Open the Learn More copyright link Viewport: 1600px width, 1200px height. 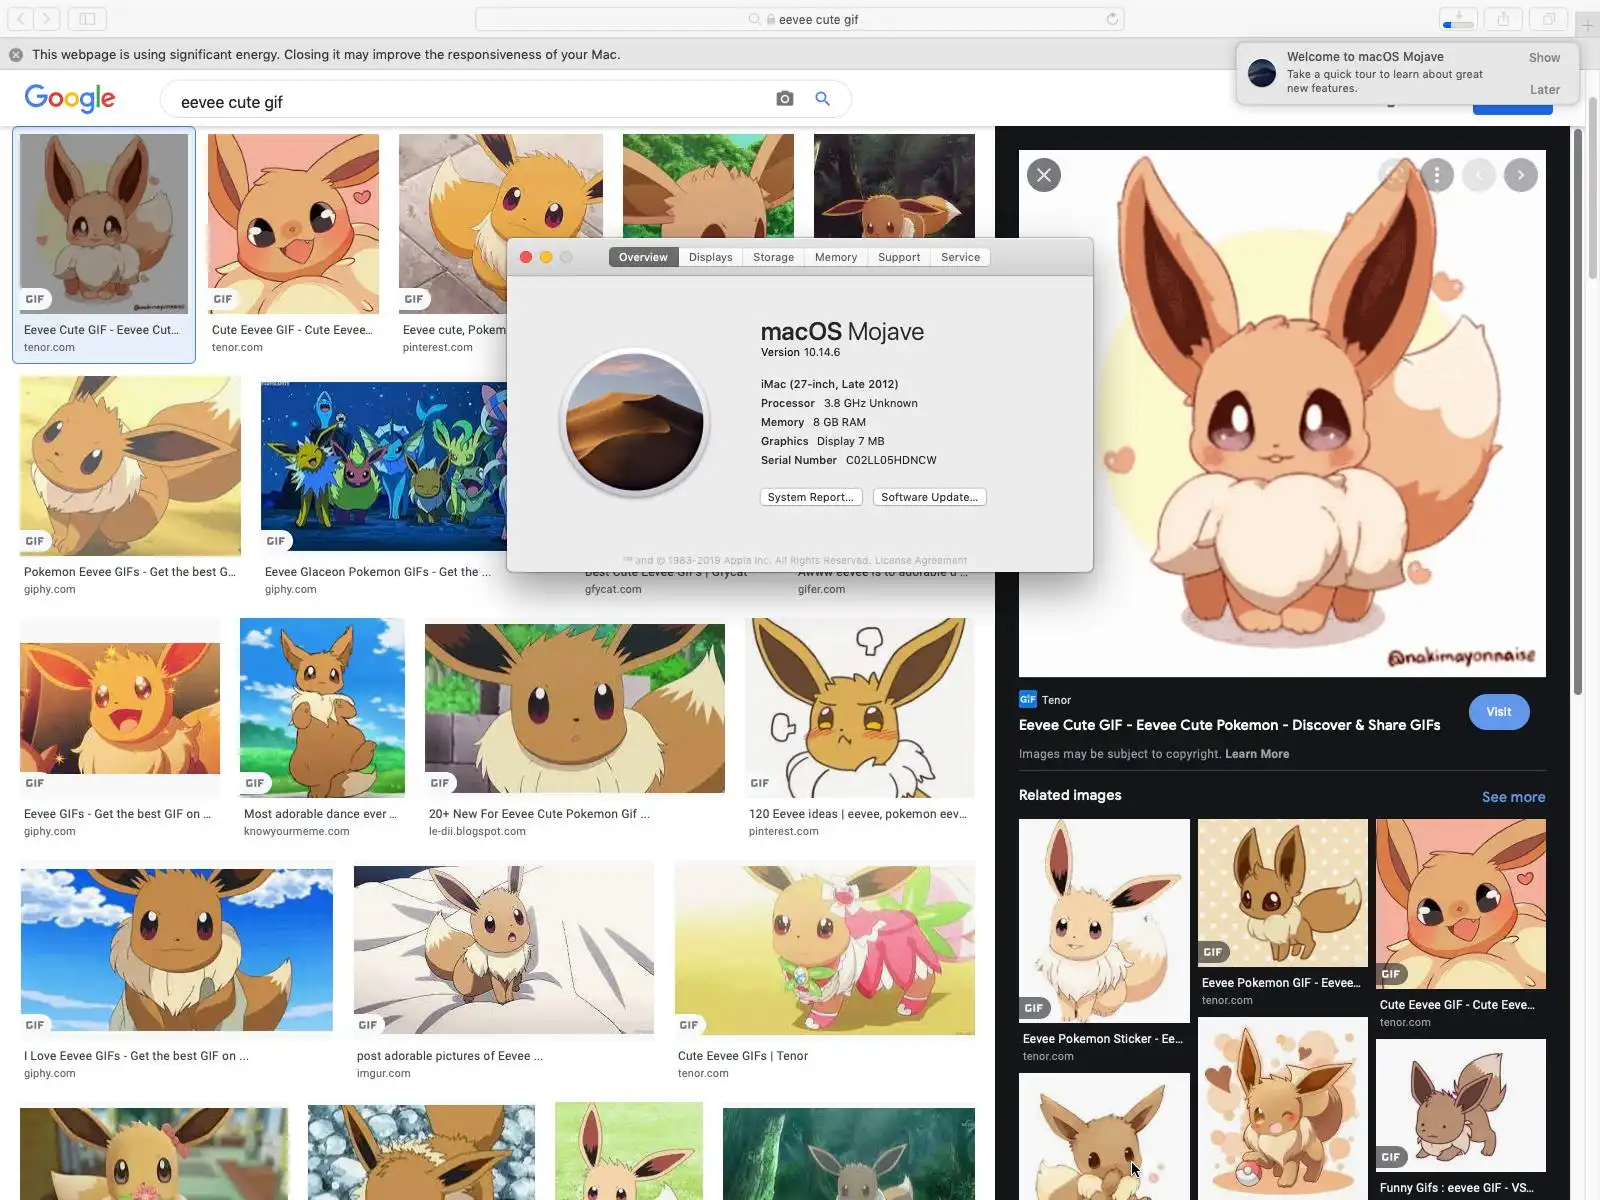coord(1257,754)
